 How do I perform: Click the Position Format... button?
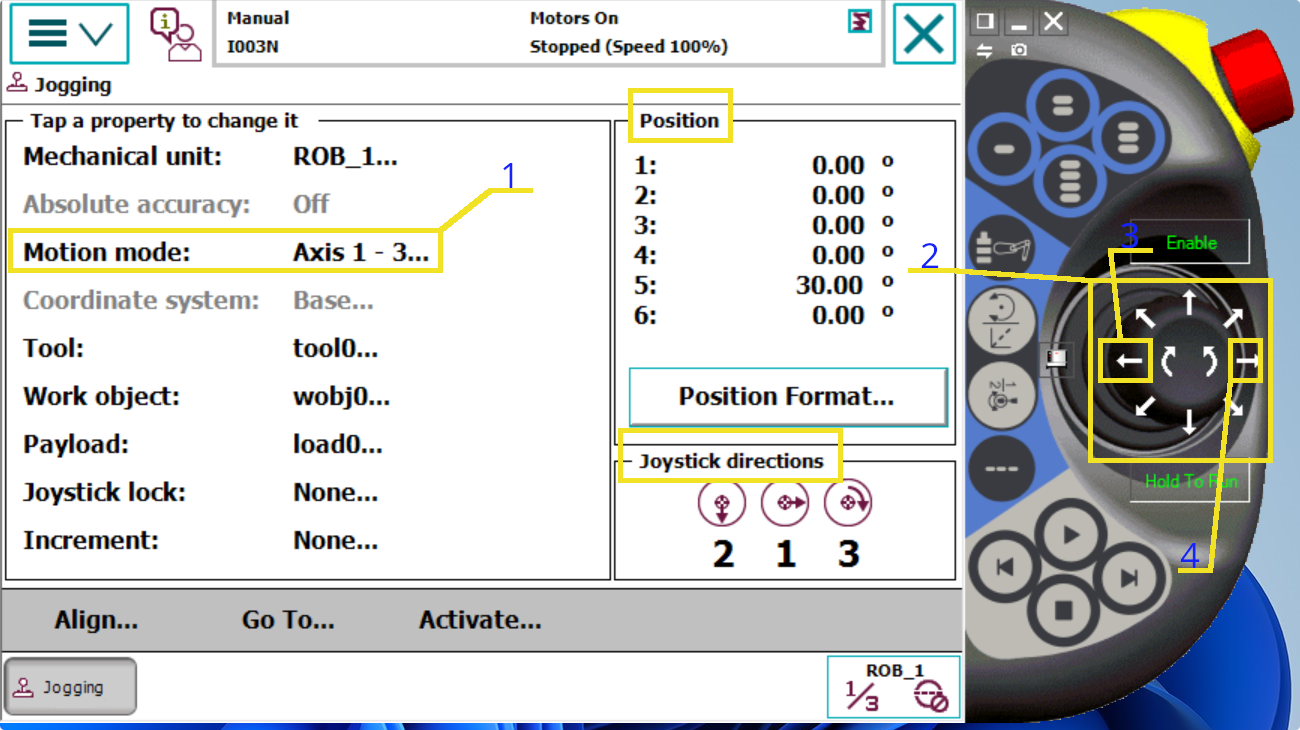coord(787,396)
